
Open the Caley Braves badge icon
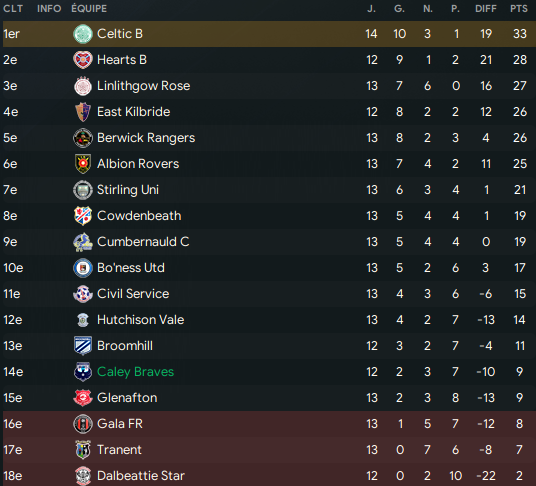point(83,372)
